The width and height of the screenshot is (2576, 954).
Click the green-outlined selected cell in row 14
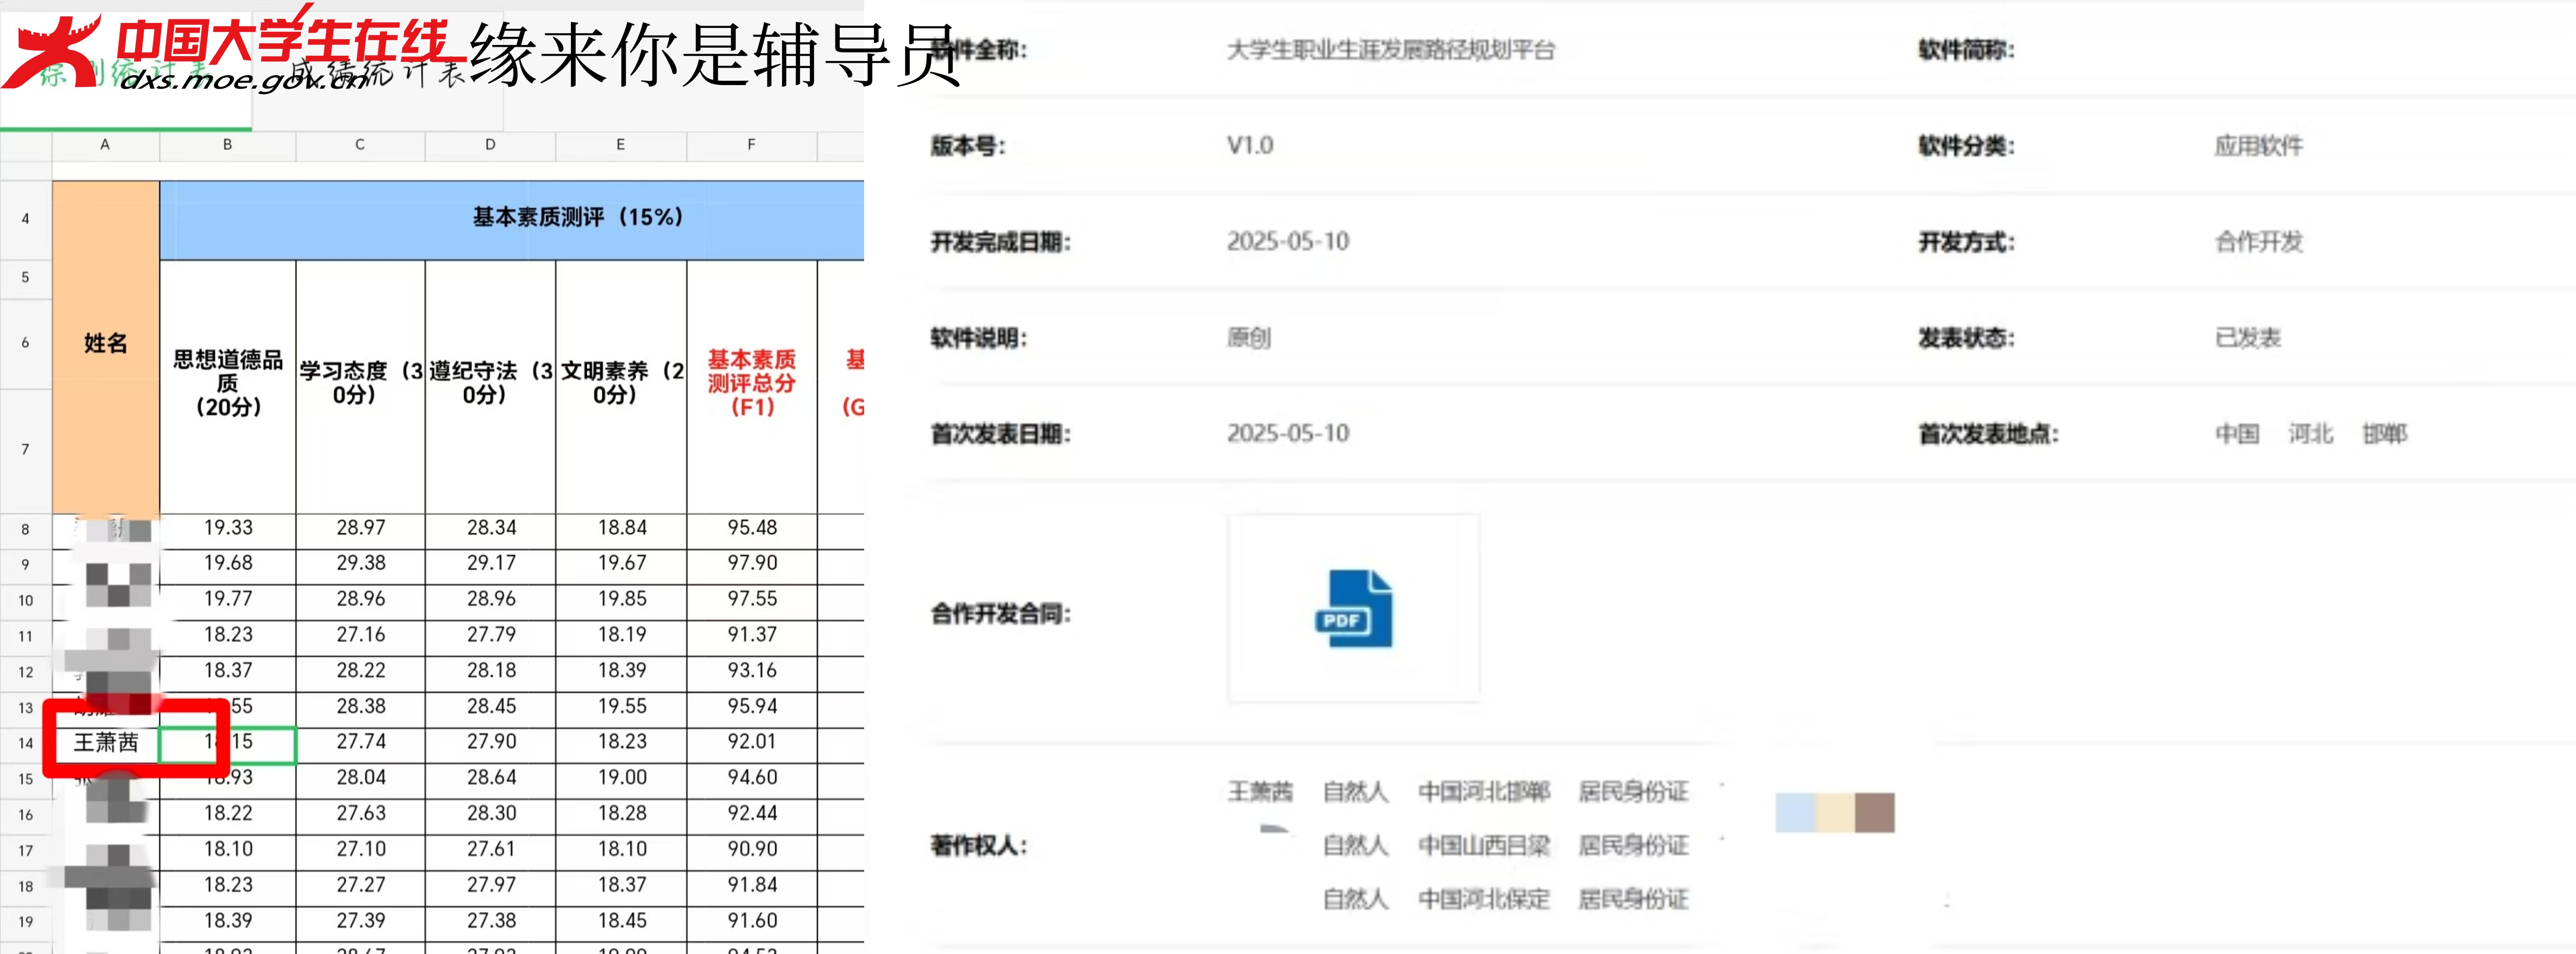click(x=228, y=743)
